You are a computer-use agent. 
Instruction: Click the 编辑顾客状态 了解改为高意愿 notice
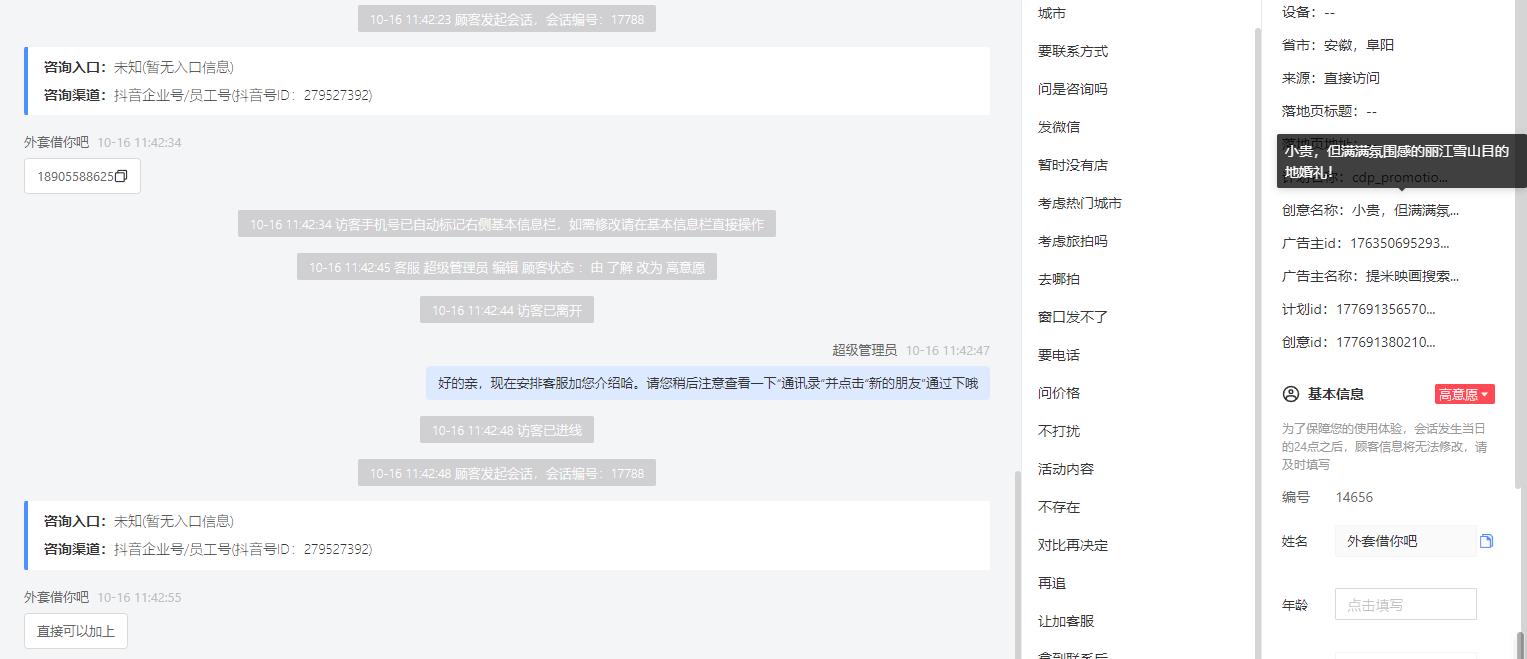[x=507, y=267]
